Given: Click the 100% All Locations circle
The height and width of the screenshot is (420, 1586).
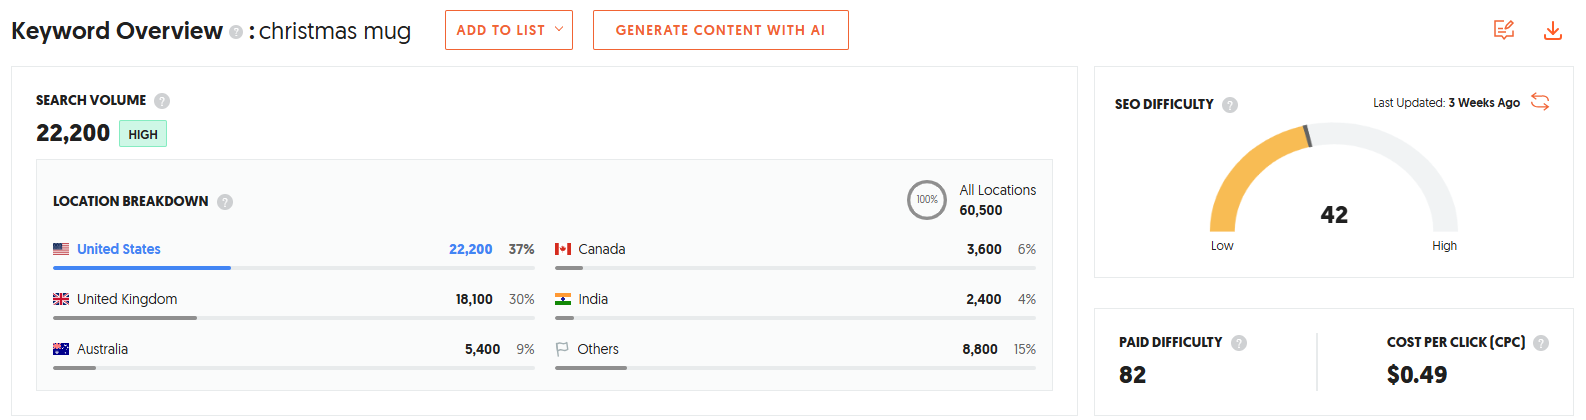Looking at the screenshot, I should (927, 200).
